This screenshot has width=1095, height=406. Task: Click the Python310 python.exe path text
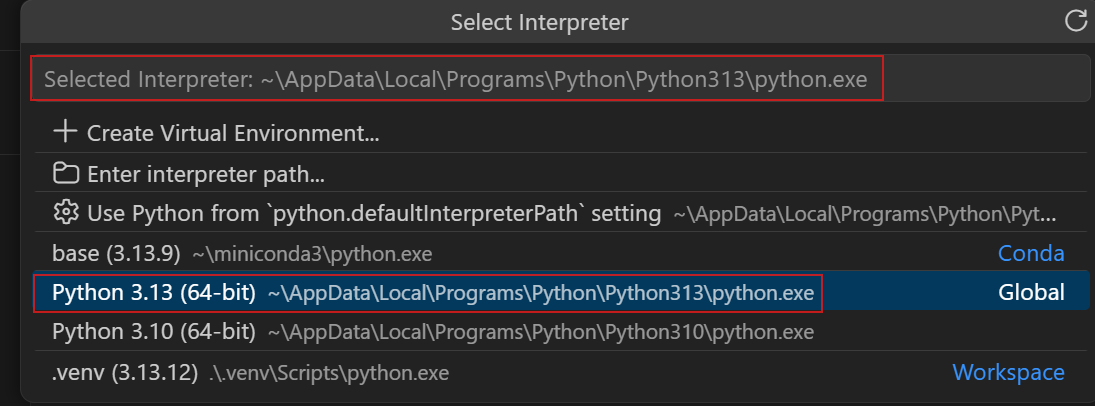(x=540, y=331)
